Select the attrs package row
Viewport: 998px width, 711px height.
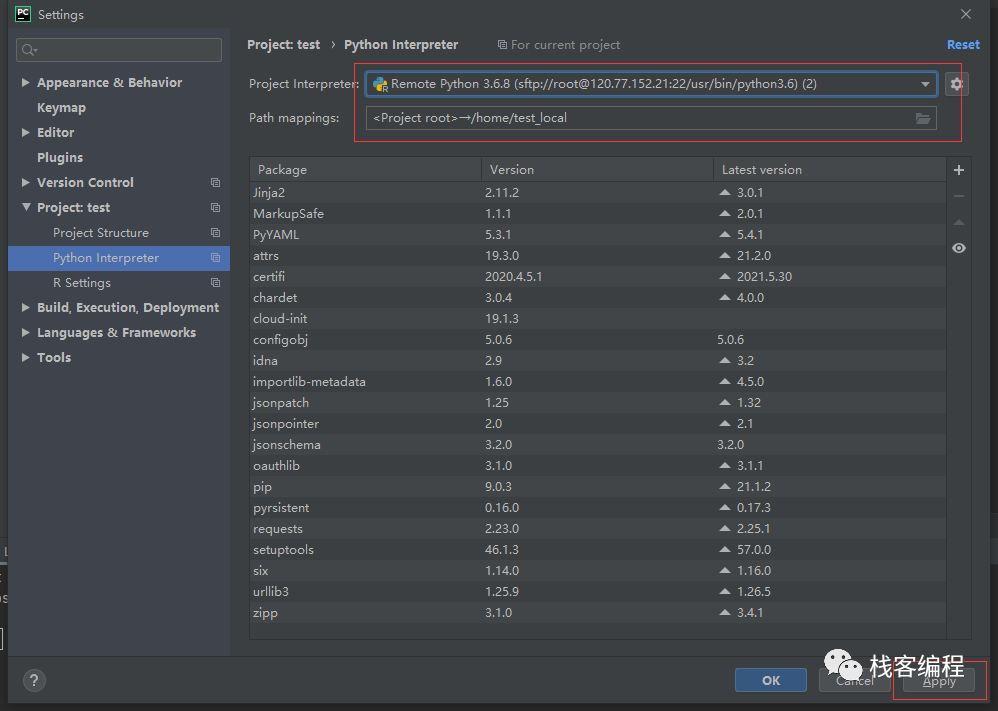click(598, 255)
